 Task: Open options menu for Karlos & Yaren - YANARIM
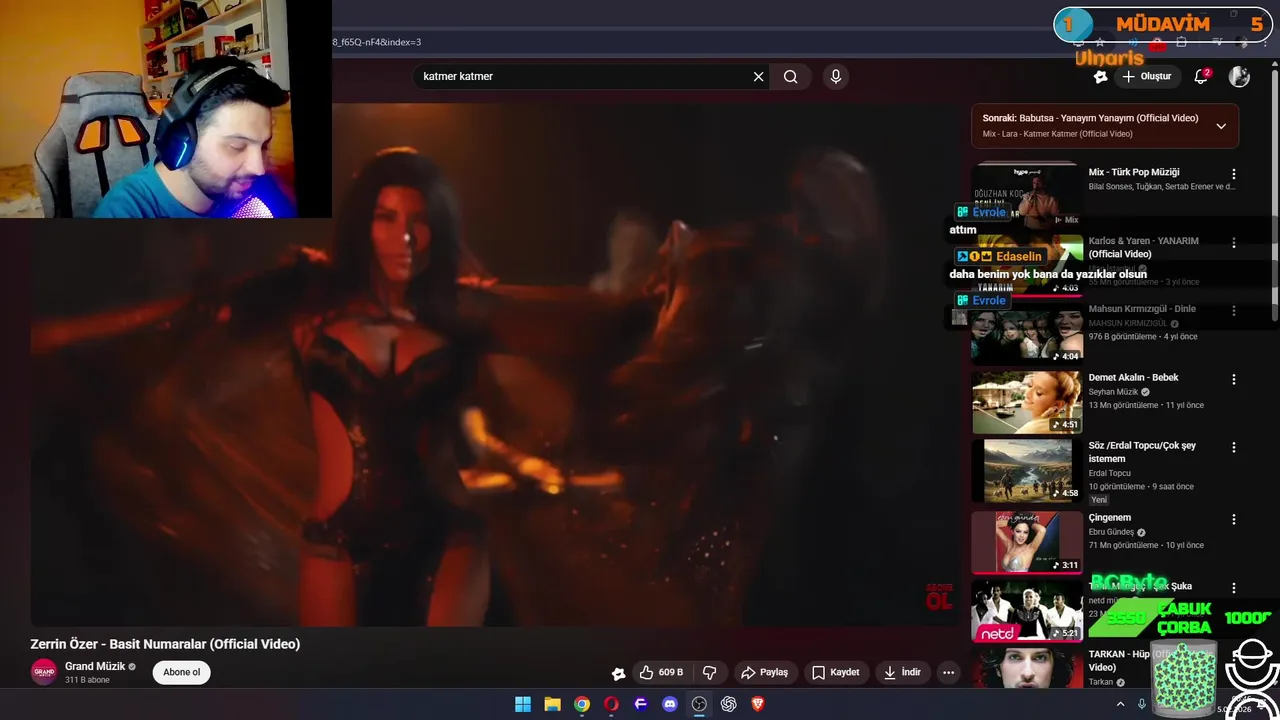coord(1233,242)
